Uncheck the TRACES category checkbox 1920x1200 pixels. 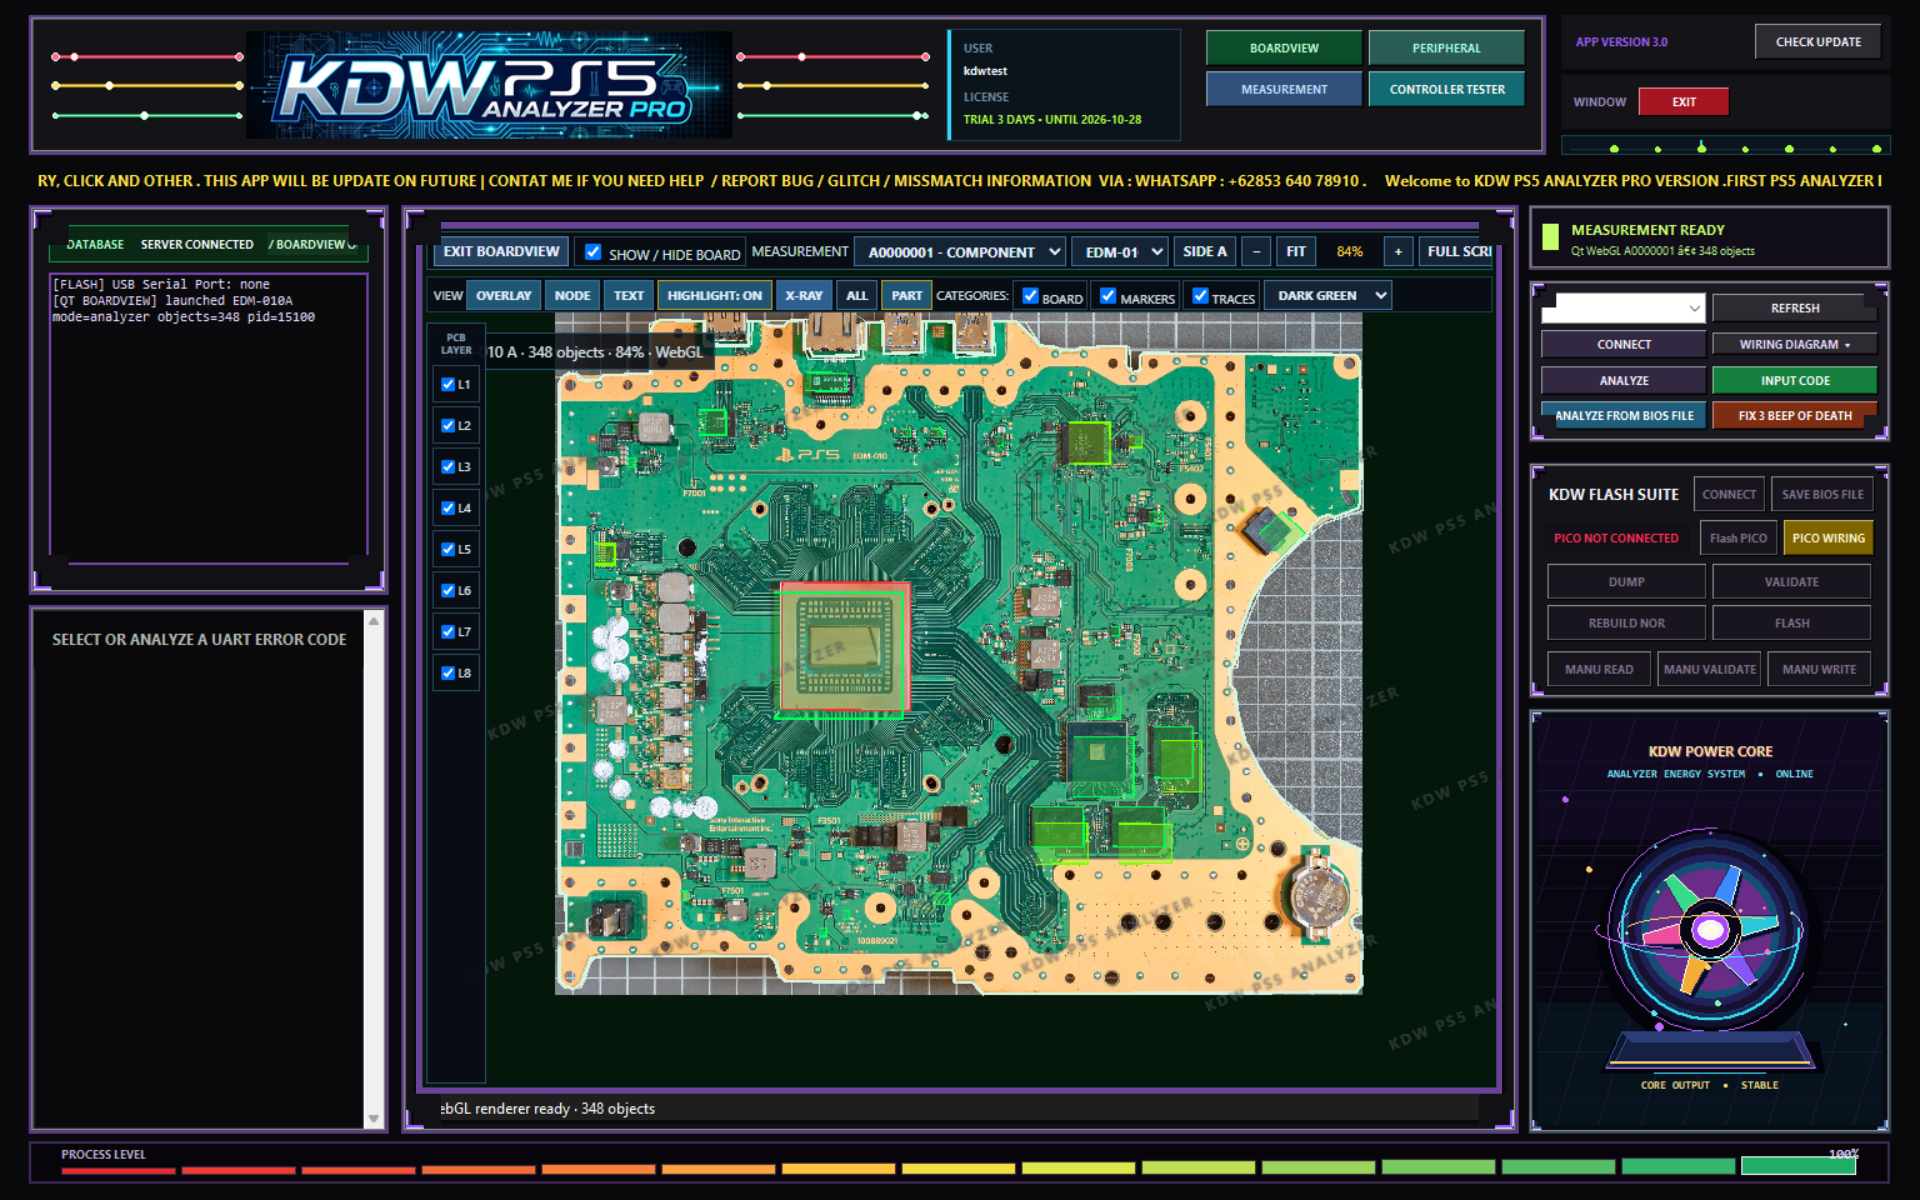[x=1200, y=296]
